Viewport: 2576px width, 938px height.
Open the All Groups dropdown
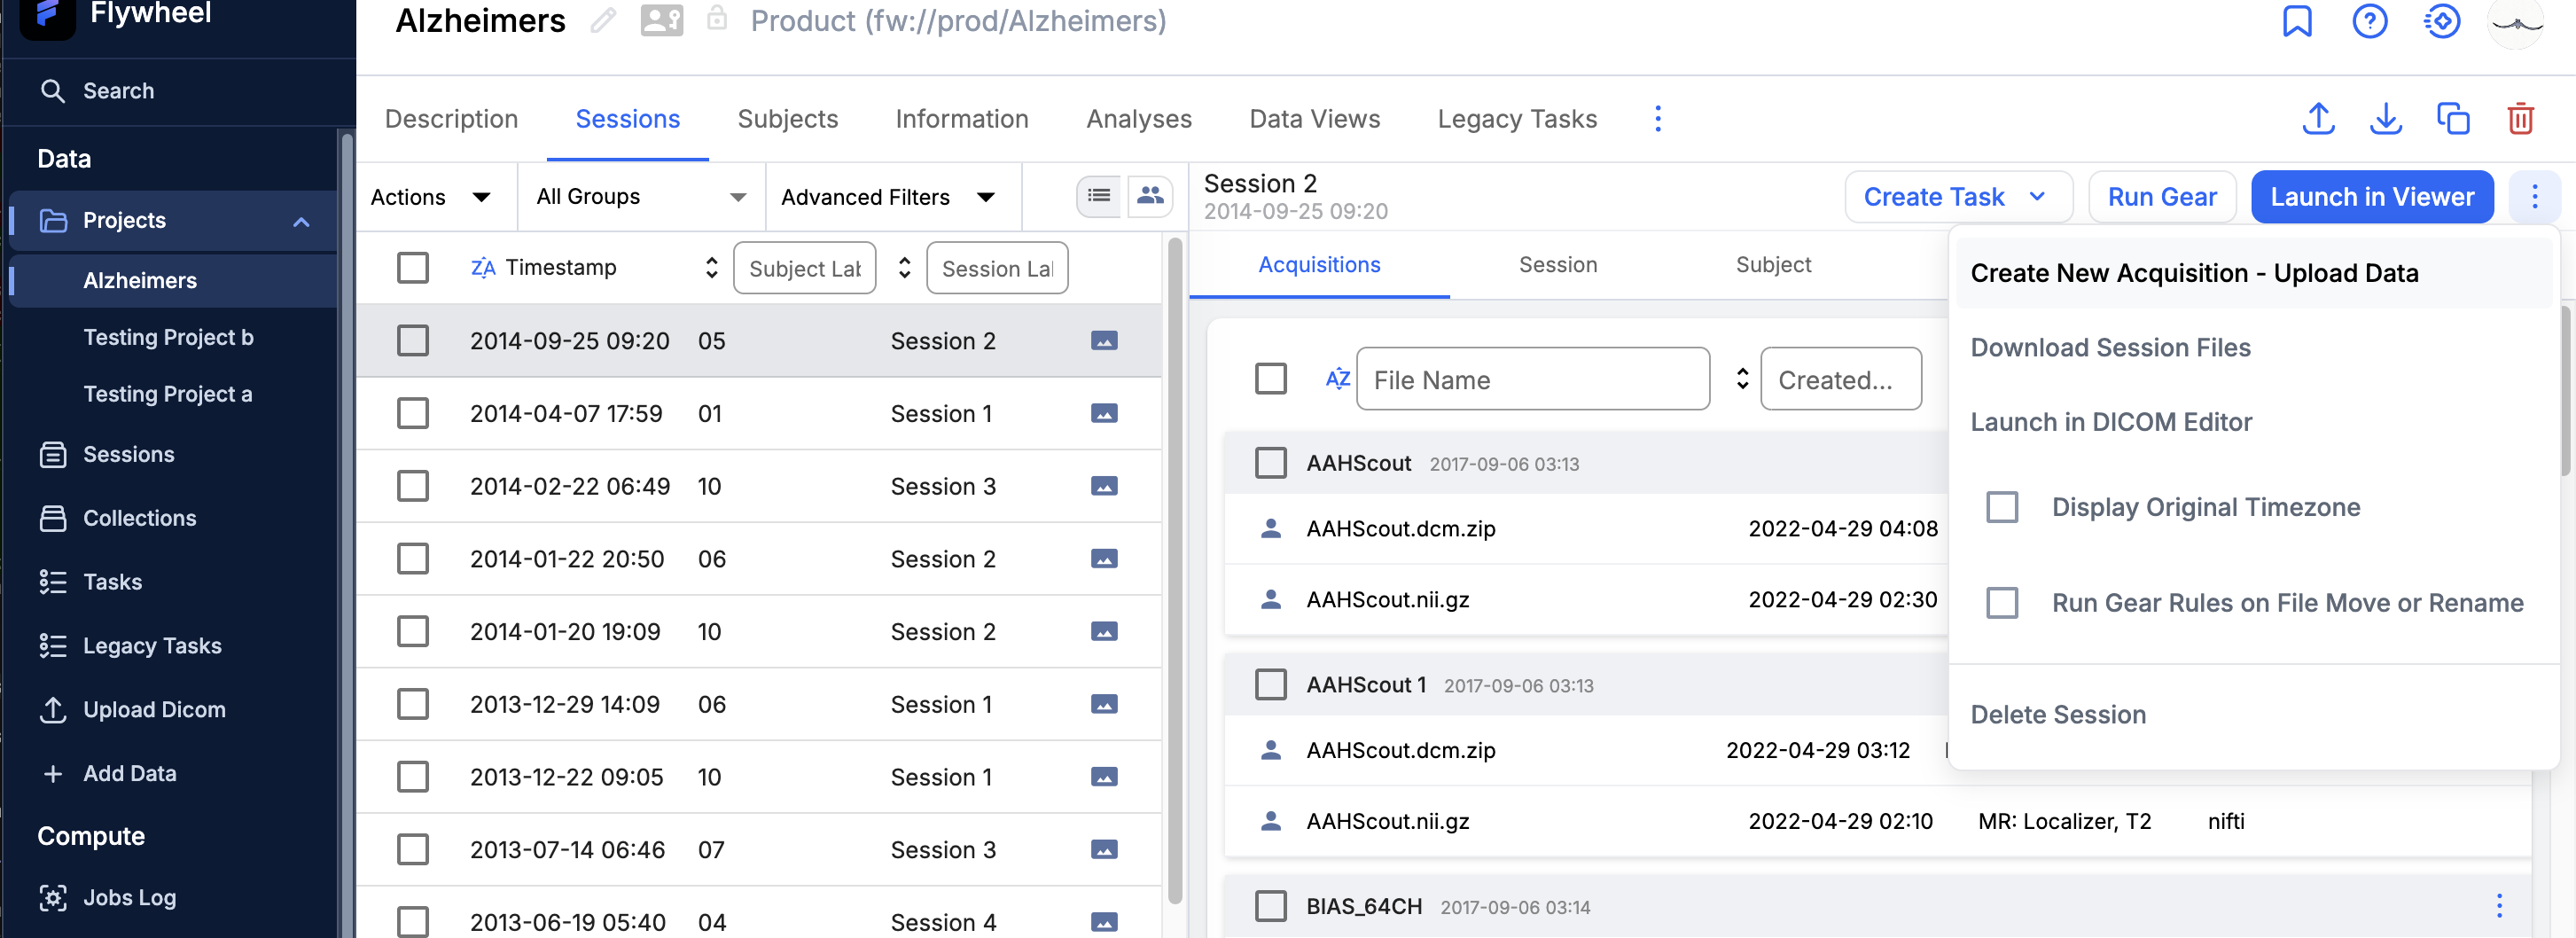coord(641,197)
